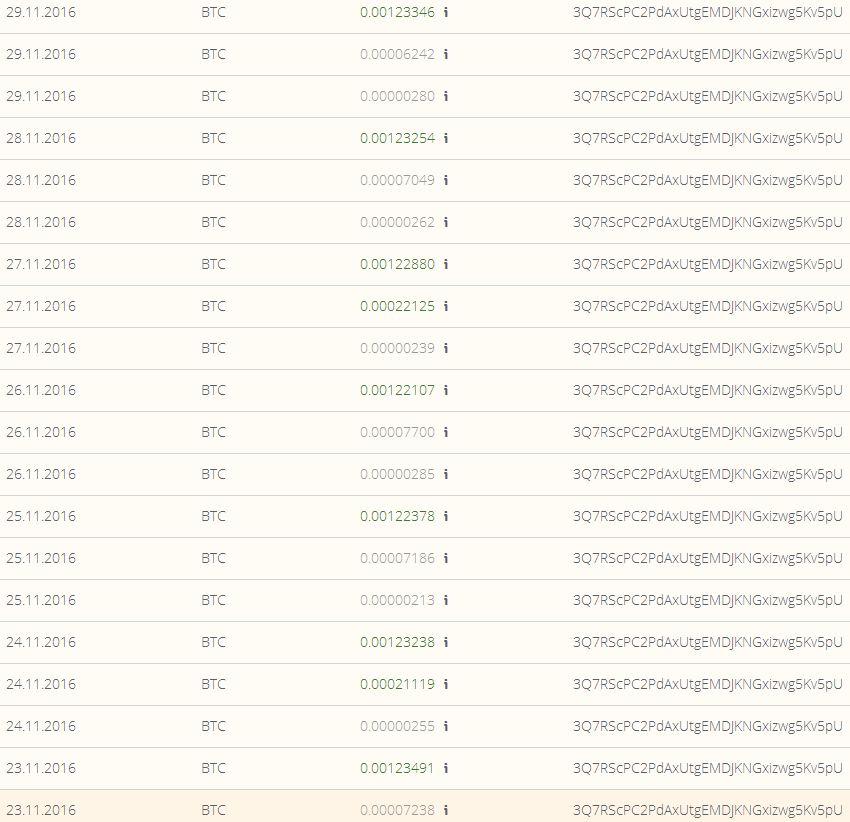
Task: Click the amount 0.00000213
Action: click(x=397, y=600)
